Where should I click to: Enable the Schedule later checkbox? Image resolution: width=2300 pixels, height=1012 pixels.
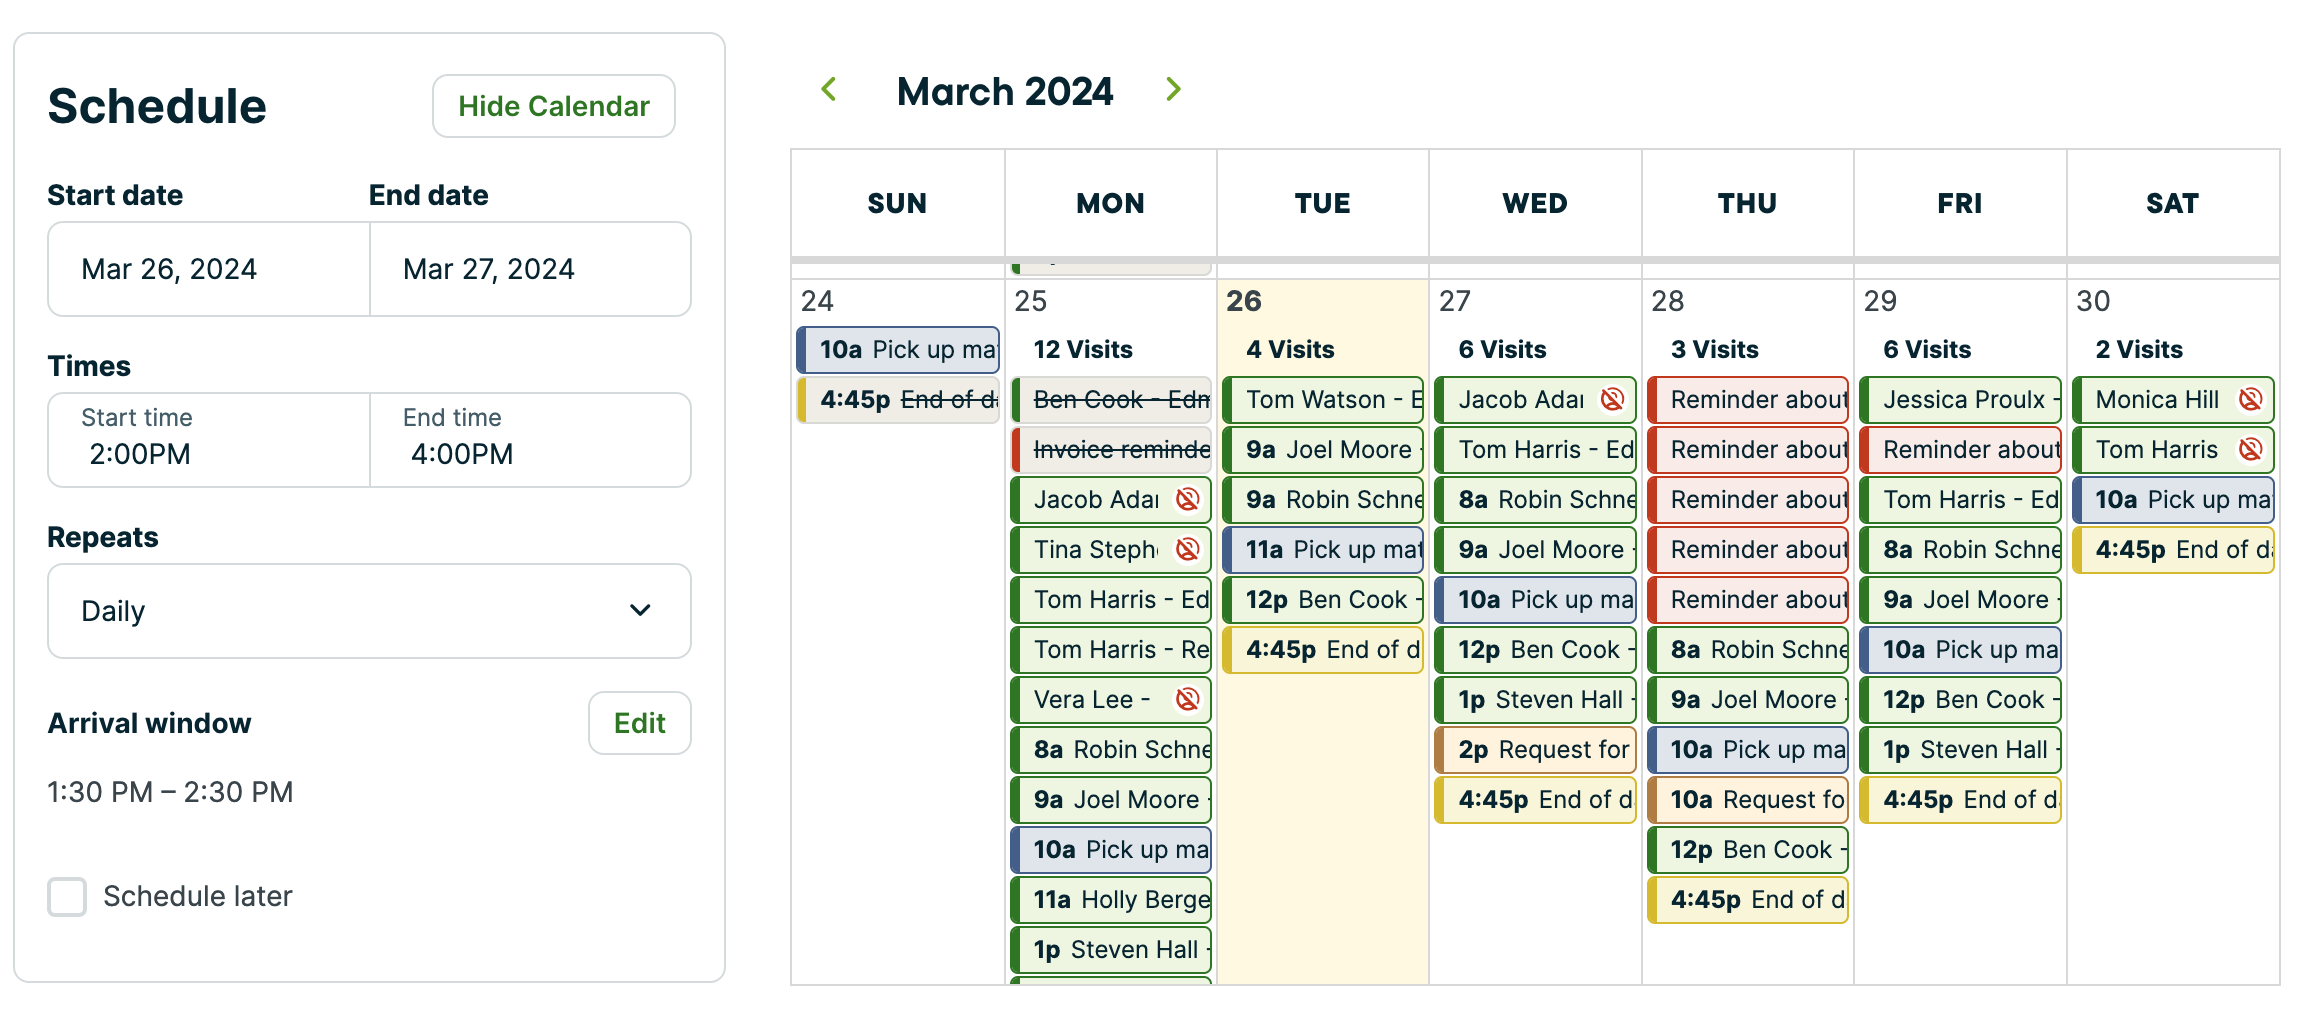(67, 897)
